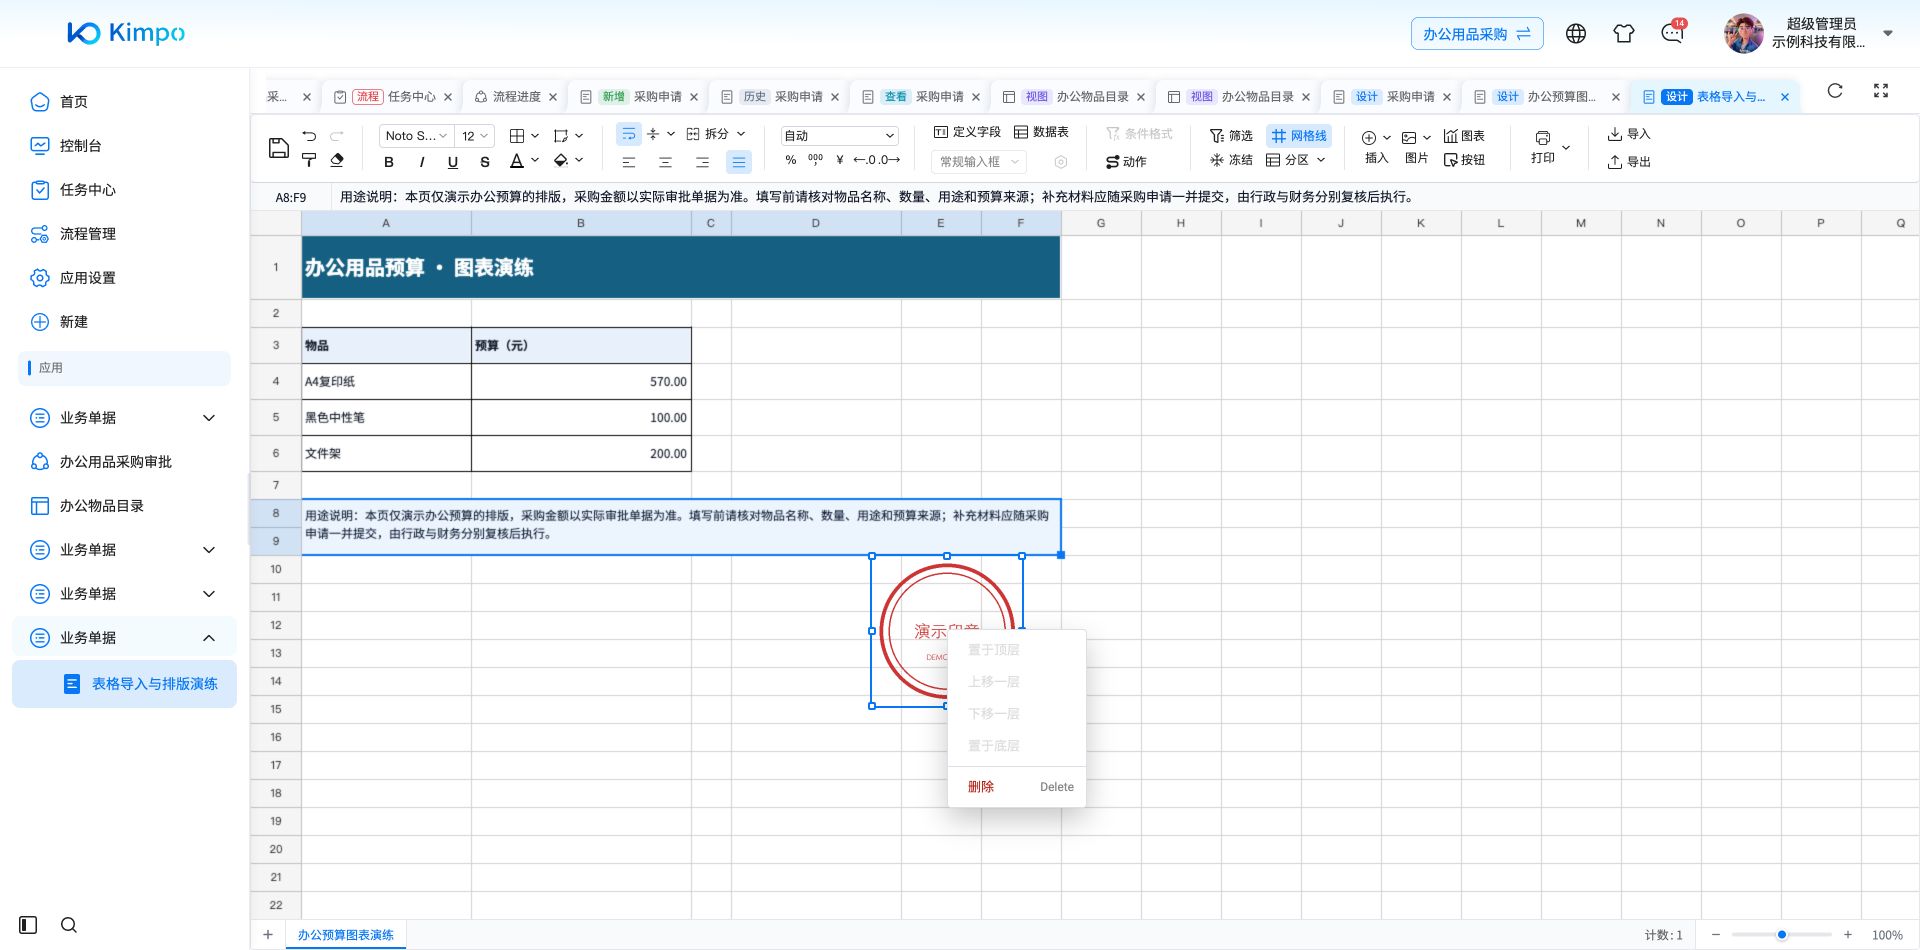Select the format painter icon
The width and height of the screenshot is (1920, 950).
pyautogui.click(x=309, y=160)
